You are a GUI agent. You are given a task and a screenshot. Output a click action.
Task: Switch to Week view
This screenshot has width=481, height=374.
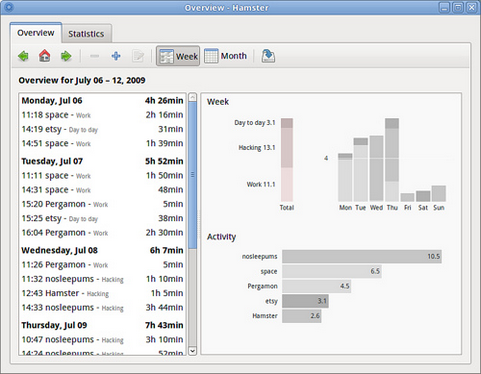pyautogui.click(x=178, y=56)
